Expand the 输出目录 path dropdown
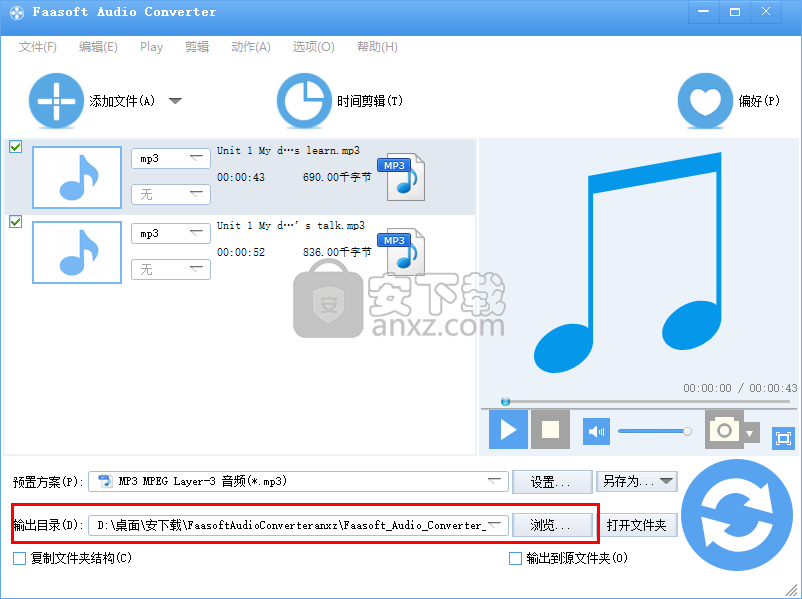The width and height of the screenshot is (802, 599). click(495, 525)
